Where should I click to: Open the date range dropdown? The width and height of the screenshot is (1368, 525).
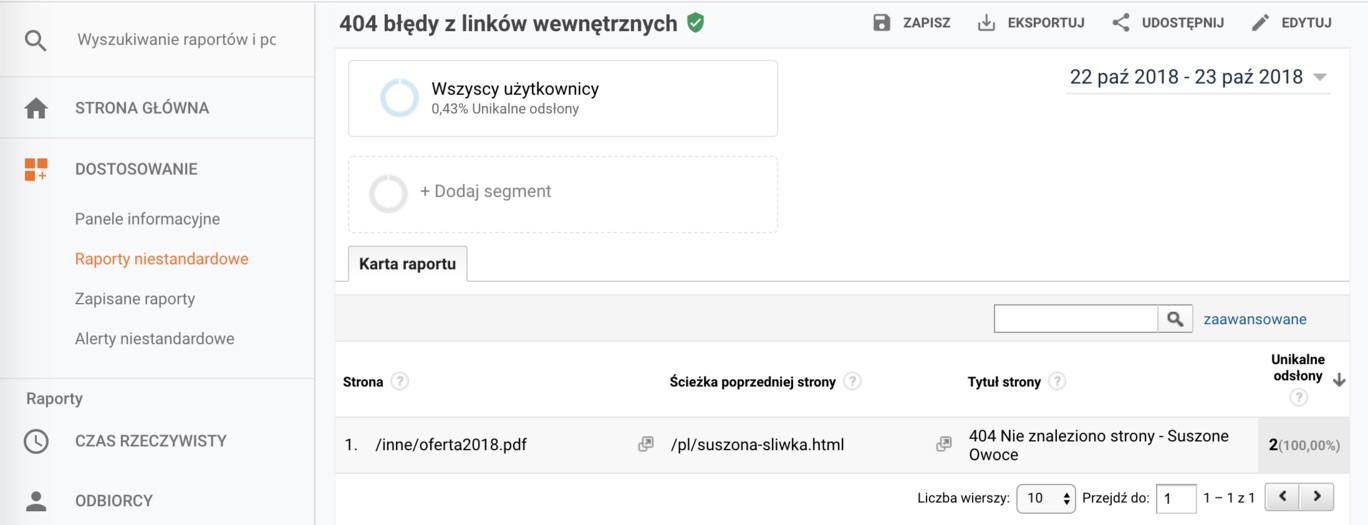click(x=1198, y=77)
